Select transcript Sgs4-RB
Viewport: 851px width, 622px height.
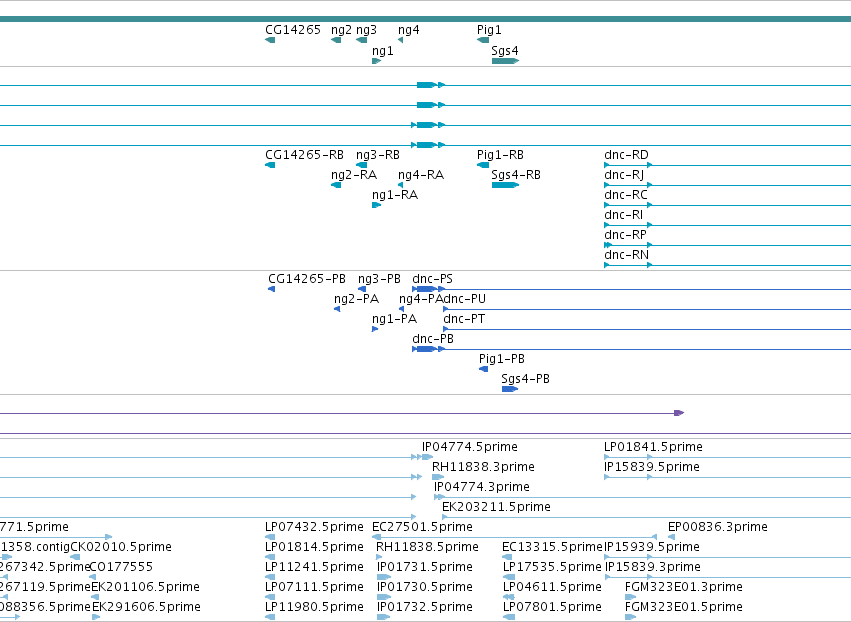click(x=516, y=175)
